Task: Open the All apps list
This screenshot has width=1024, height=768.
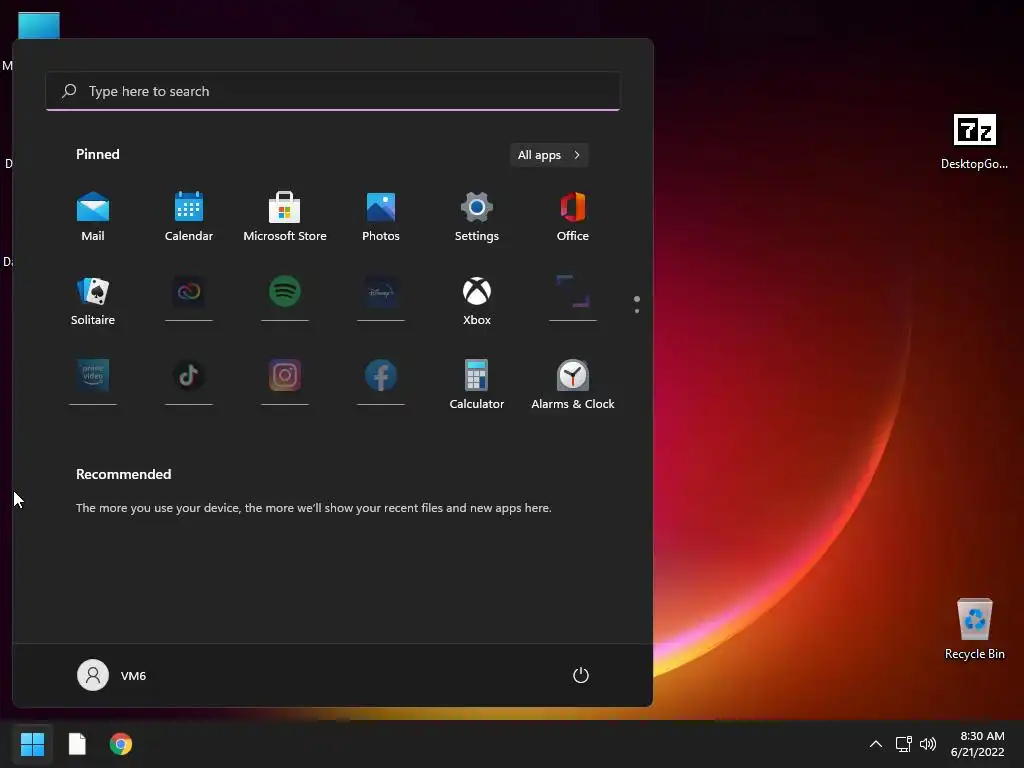Action: 549,155
